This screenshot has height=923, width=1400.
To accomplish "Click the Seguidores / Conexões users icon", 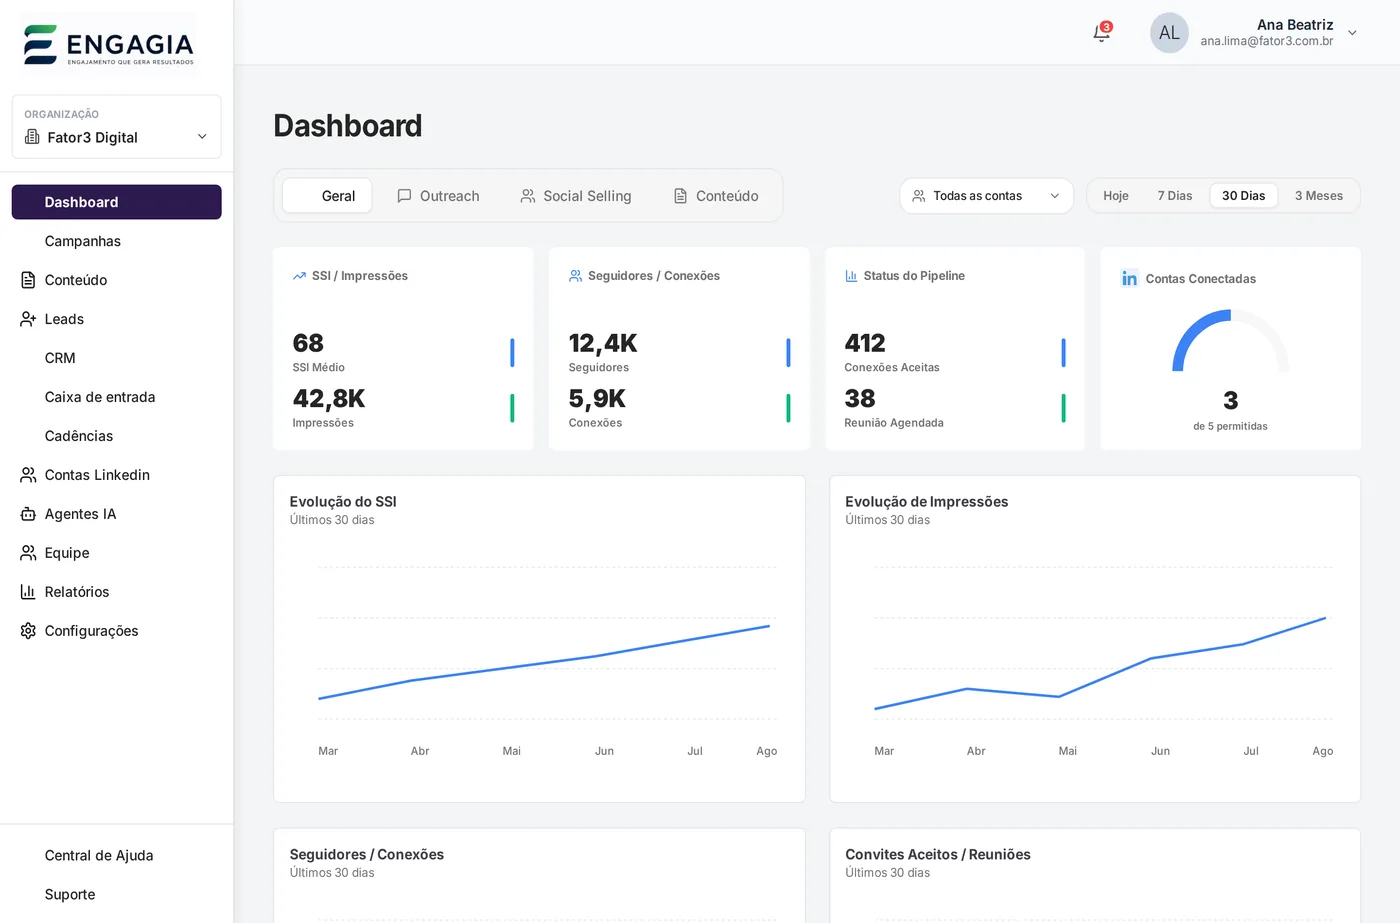I will 575,276.
